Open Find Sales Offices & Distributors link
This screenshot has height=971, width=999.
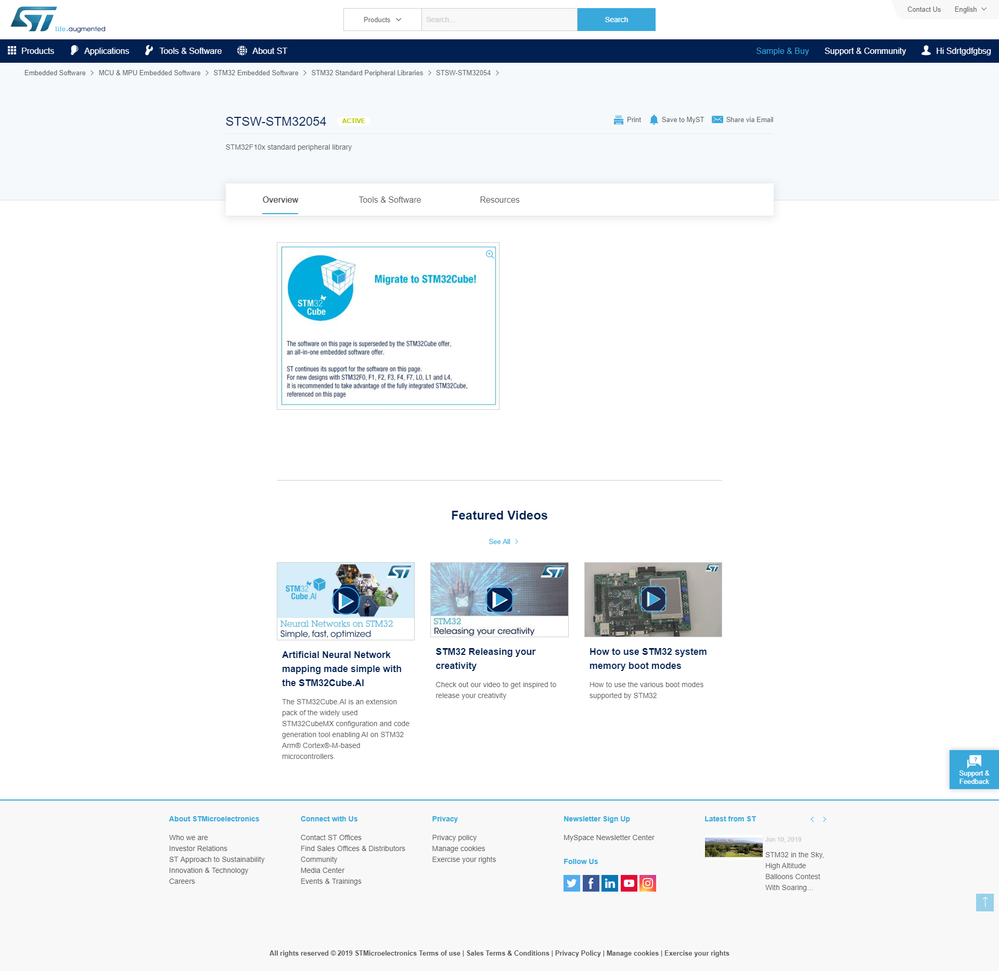tap(353, 849)
